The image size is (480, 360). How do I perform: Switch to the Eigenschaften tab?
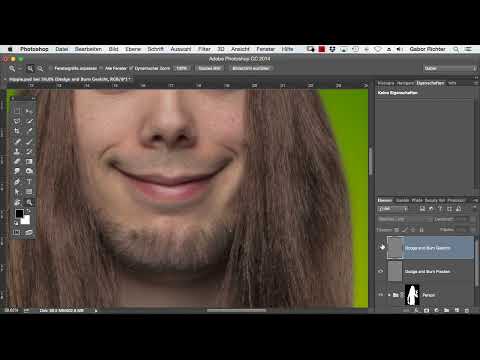(x=430, y=83)
